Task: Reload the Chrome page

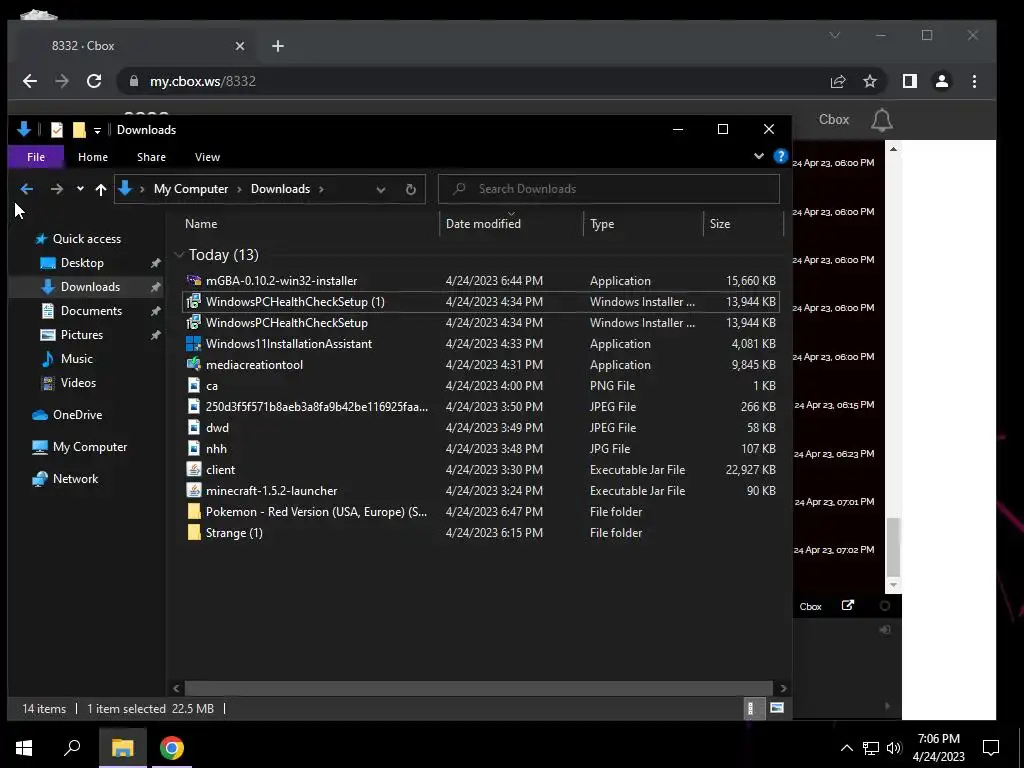Action: 94,81
